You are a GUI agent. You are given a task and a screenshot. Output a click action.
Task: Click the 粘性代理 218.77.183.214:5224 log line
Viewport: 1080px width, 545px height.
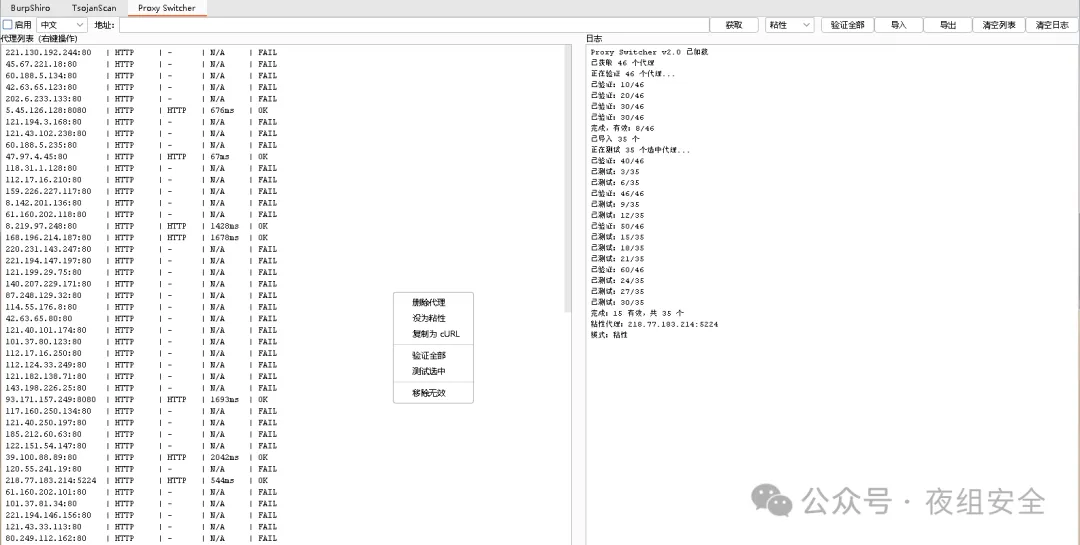point(654,324)
